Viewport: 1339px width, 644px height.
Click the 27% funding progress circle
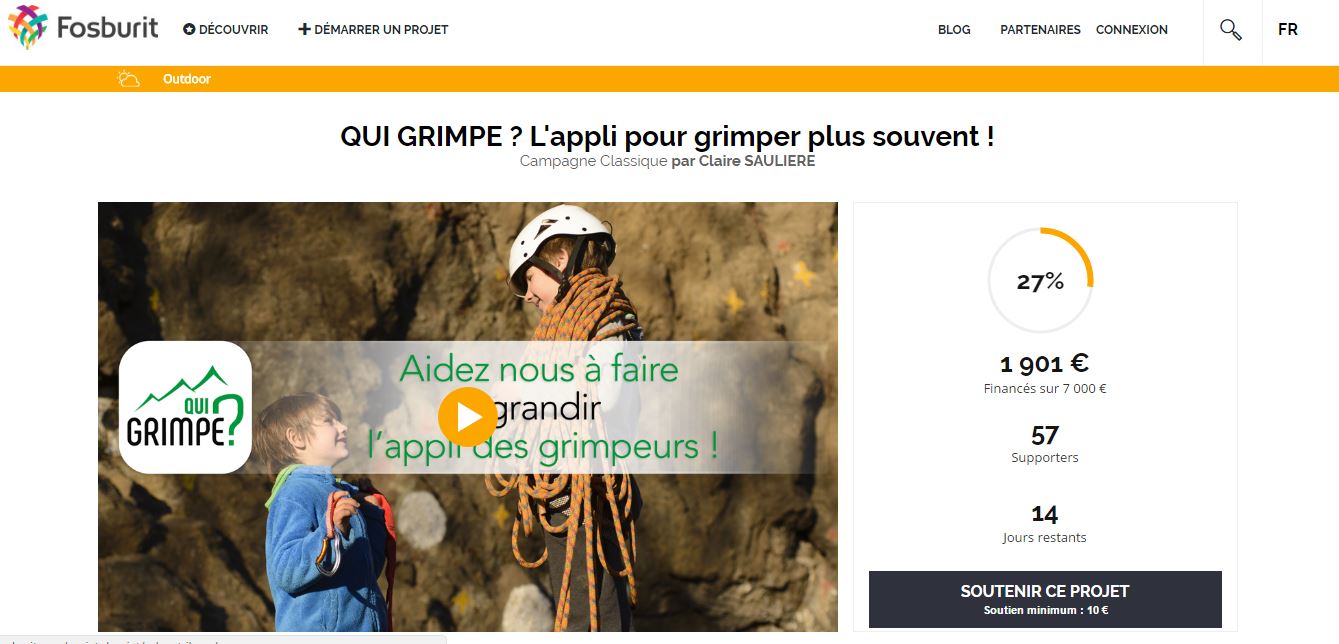1040,281
